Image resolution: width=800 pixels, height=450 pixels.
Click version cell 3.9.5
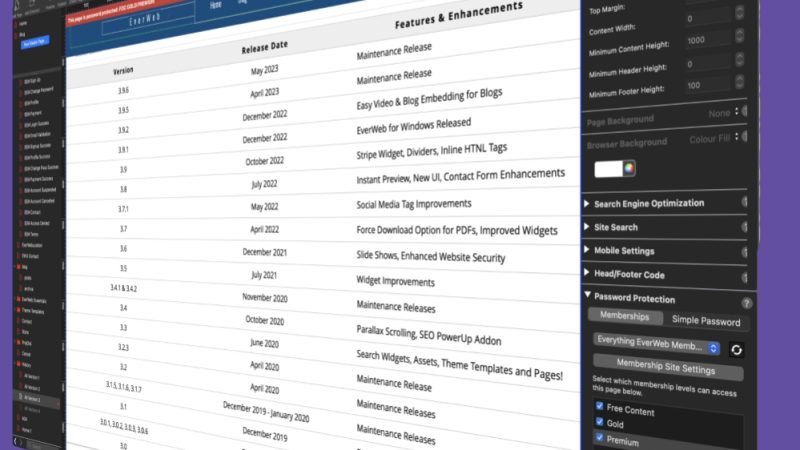click(x=123, y=110)
